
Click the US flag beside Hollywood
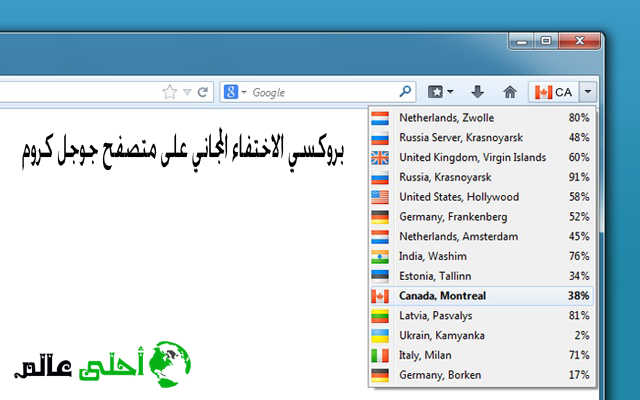pyautogui.click(x=380, y=197)
